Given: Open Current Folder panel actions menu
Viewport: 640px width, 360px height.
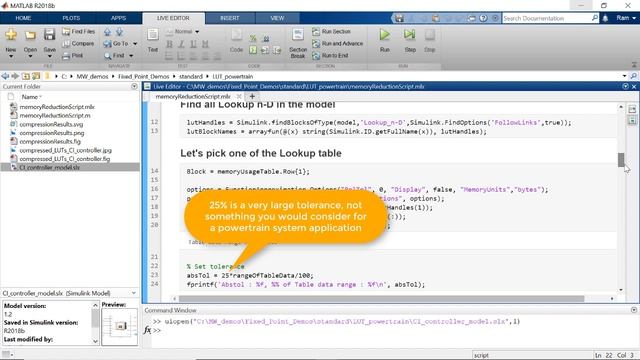Looking at the screenshot, I should click(134, 87).
